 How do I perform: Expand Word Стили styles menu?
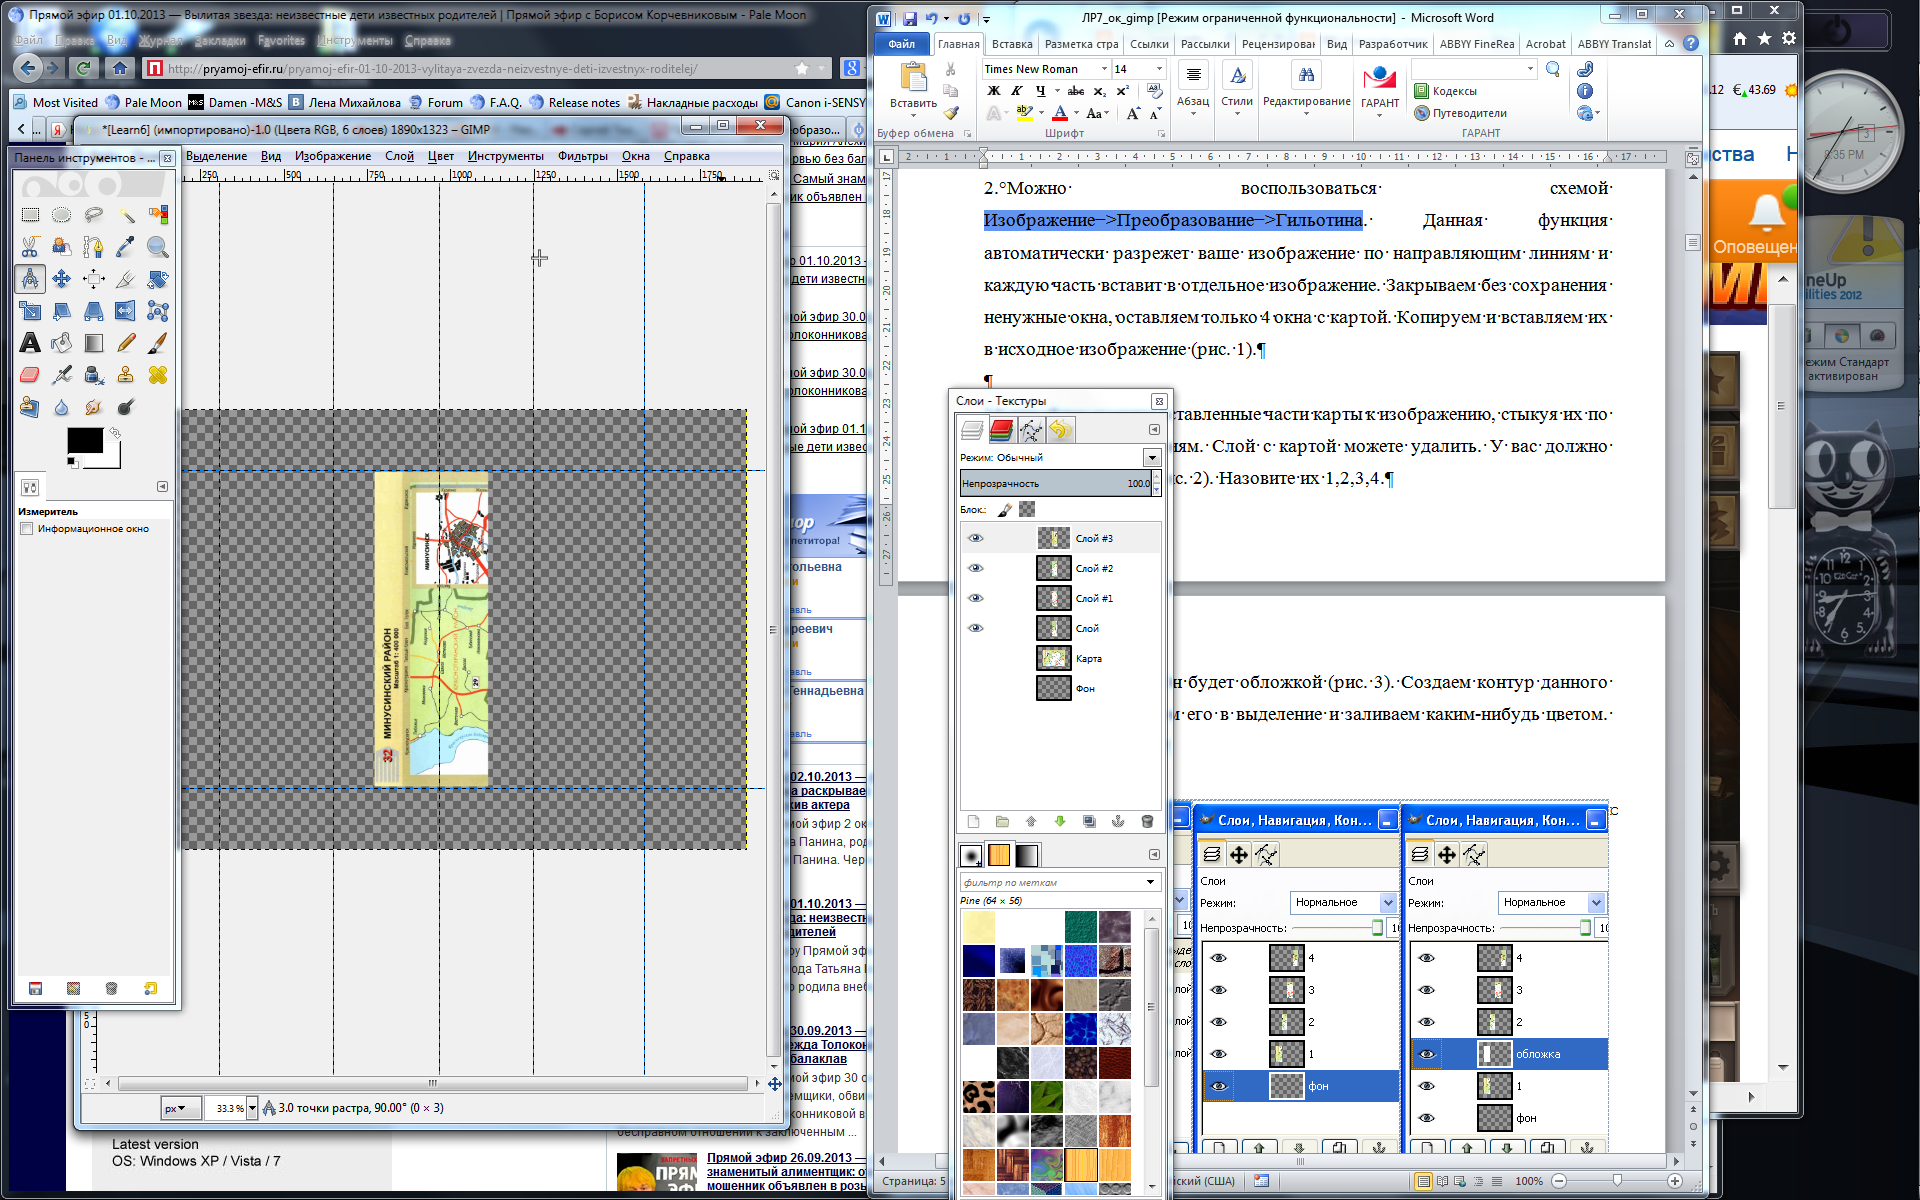coord(1237,89)
